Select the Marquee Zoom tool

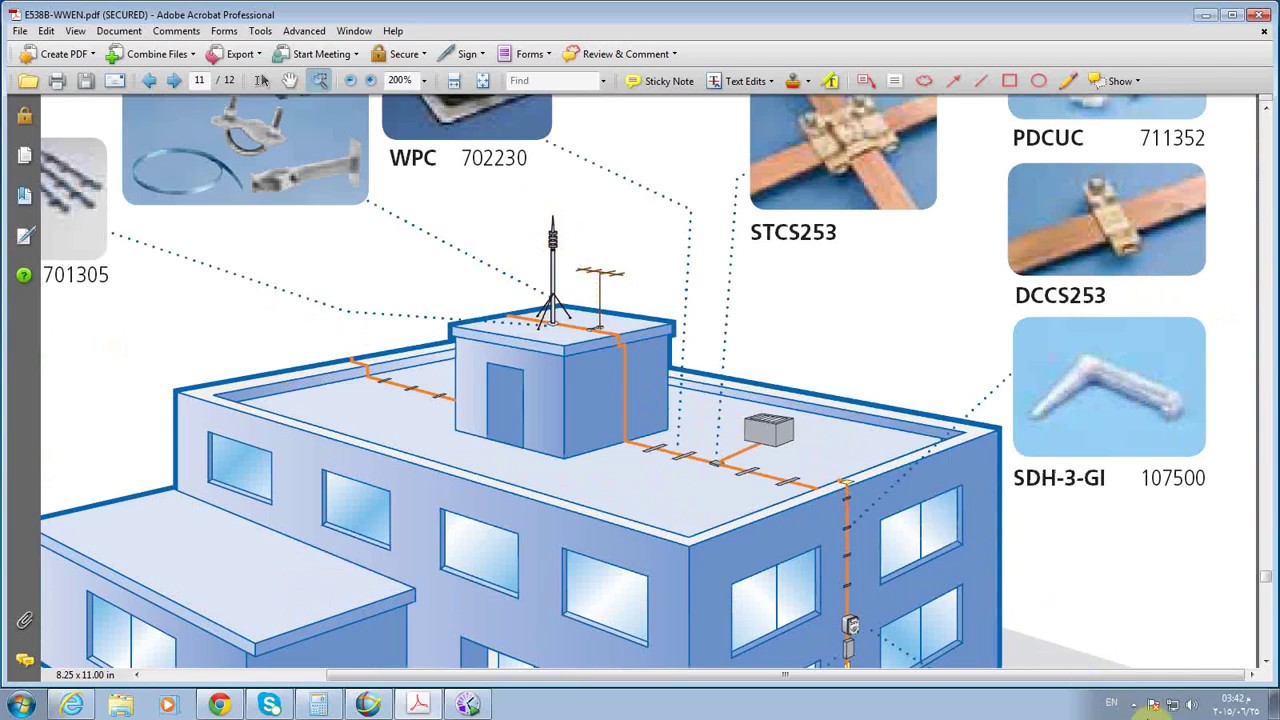(319, 81)
